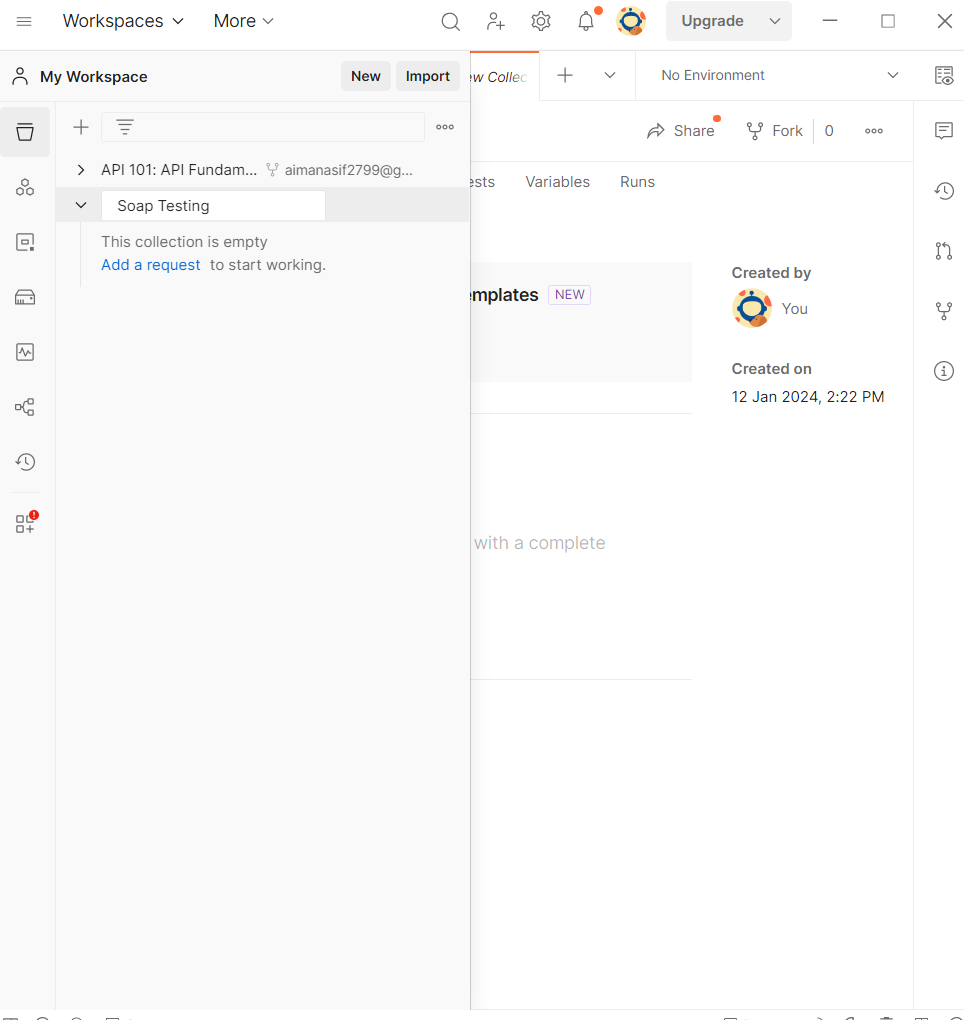Open the notifications bell

click(x=586, y=21)
